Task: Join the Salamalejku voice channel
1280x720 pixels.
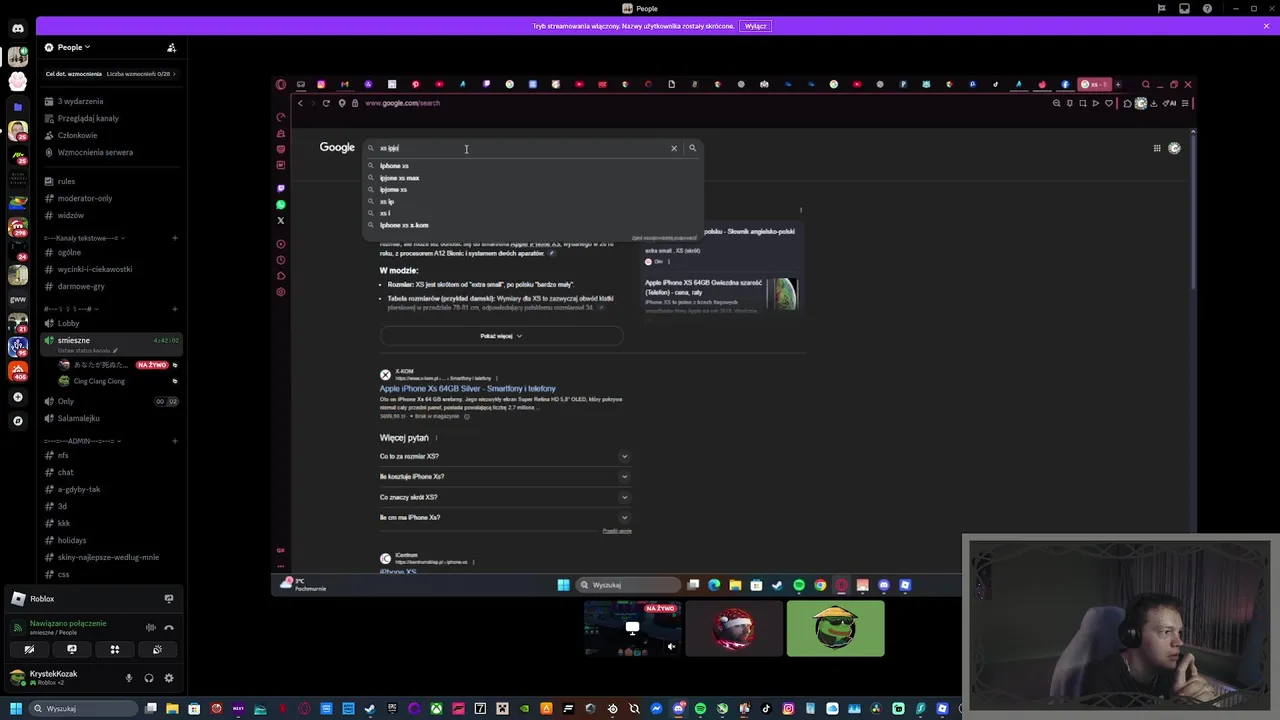Action: (78, 418)
